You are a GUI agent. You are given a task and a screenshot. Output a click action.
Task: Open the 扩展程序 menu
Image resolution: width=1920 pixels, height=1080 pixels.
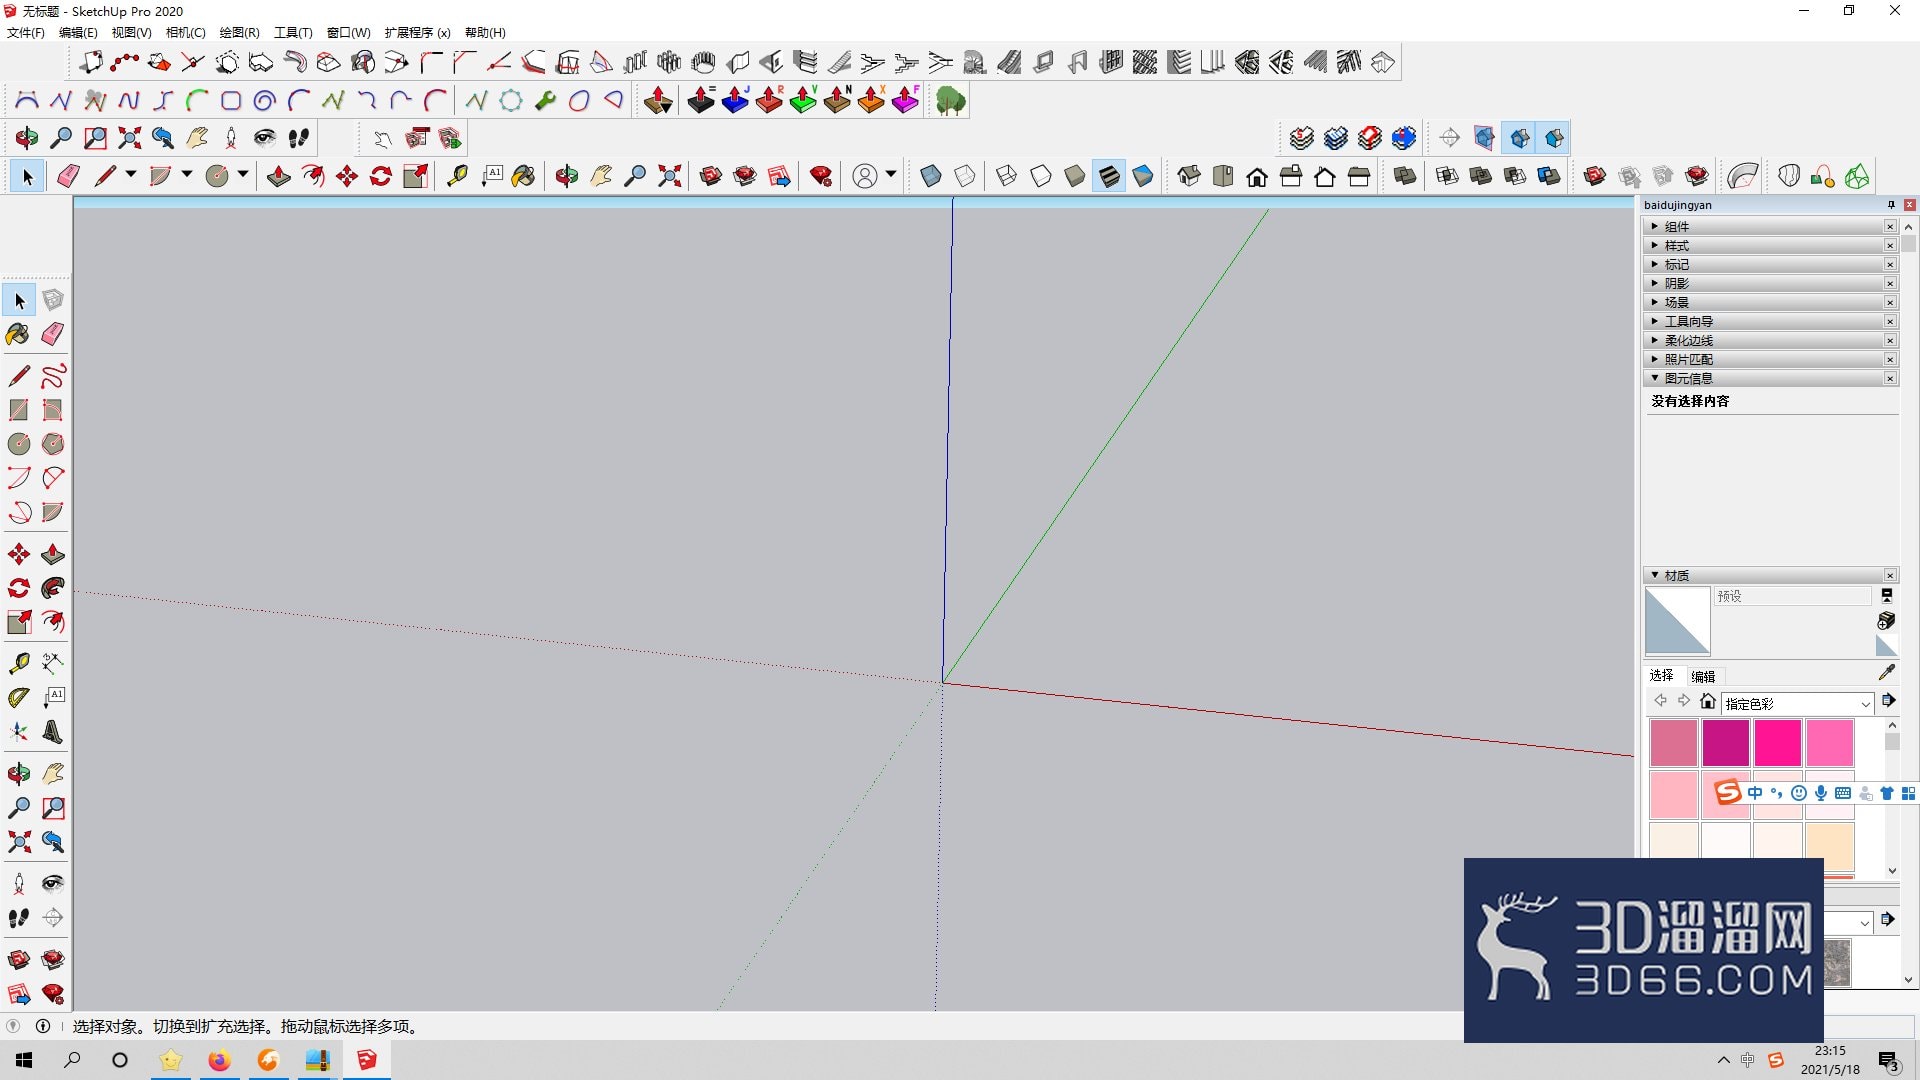pos(417,33)
